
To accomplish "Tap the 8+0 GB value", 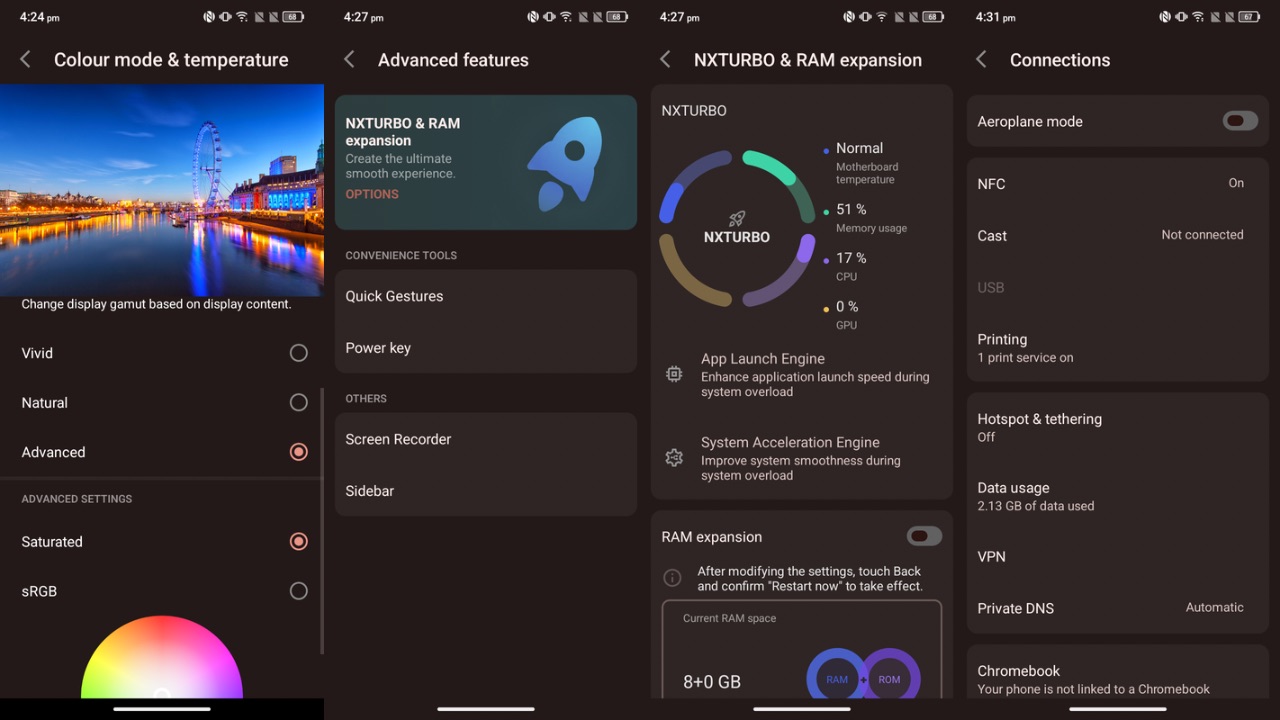I will [711, 682].
